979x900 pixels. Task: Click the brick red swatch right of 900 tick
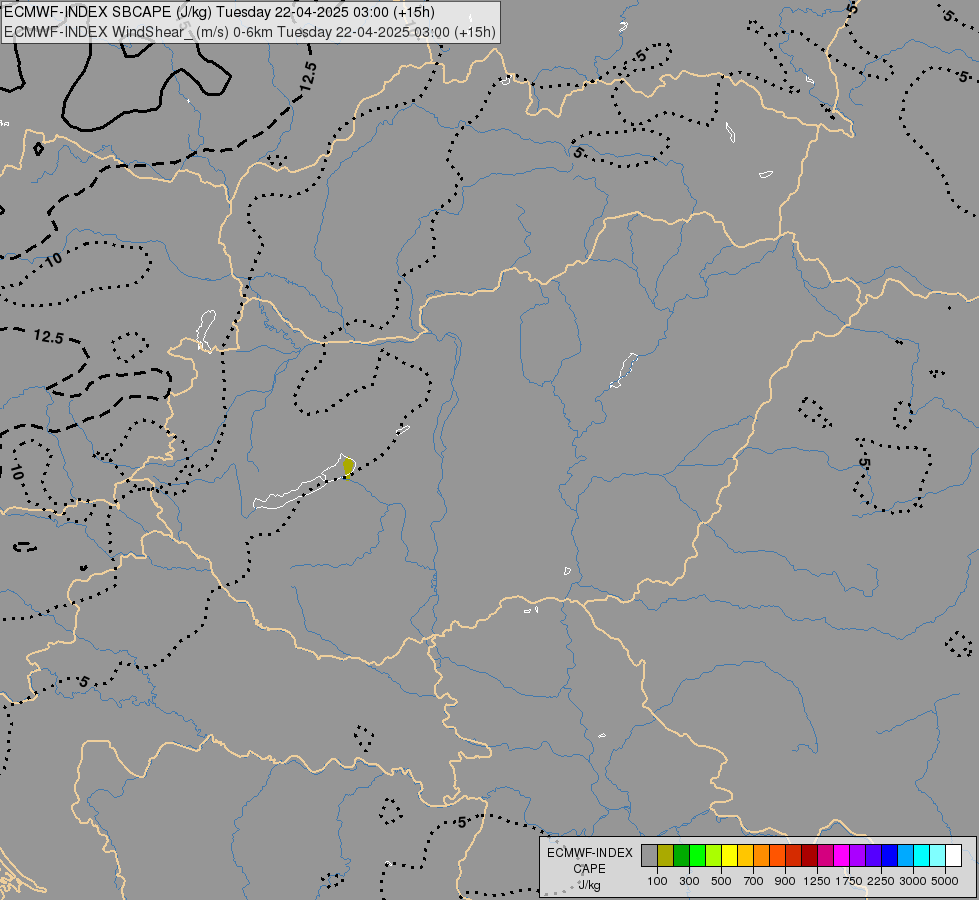click(794, 856)
